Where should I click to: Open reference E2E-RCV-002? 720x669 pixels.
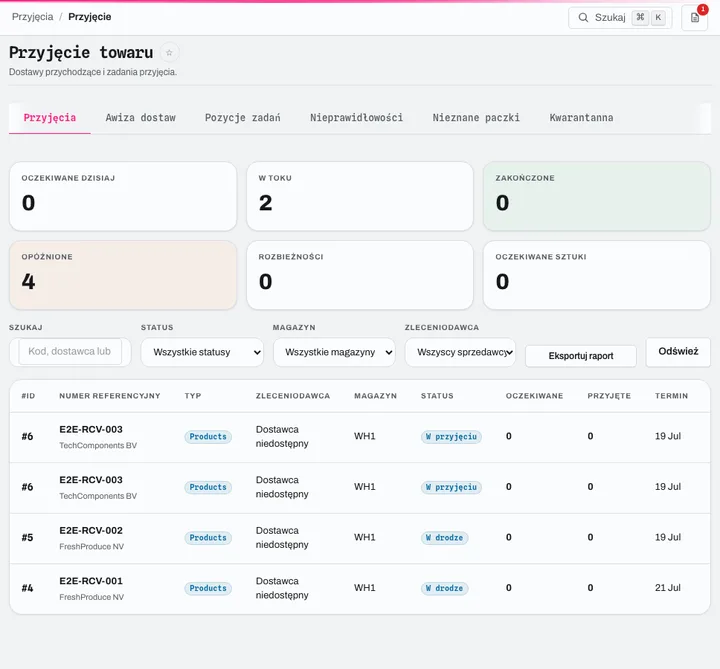pos(91,530)
